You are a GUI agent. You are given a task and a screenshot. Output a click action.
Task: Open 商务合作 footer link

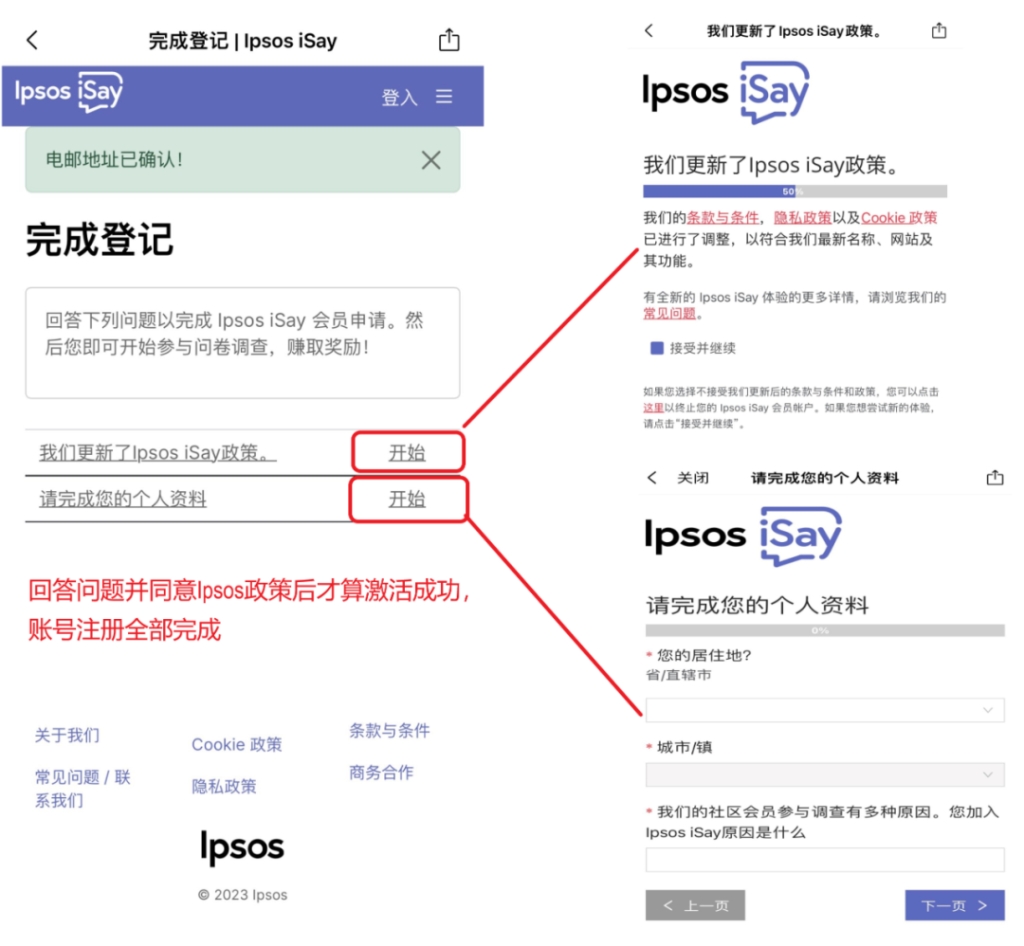[x=381, y=772]
